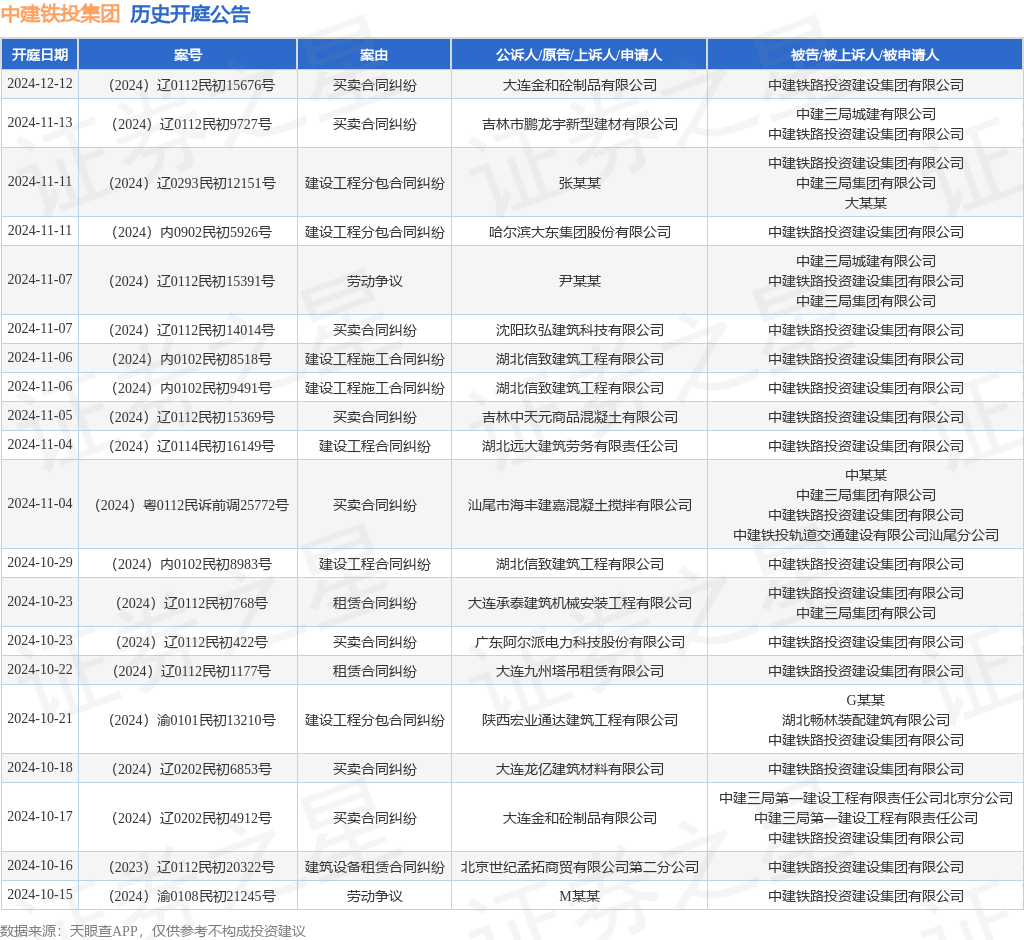Select case number (2024)辽0114民初16149号
Viewport: 1024px width, 940px height.
coord(191,446)
